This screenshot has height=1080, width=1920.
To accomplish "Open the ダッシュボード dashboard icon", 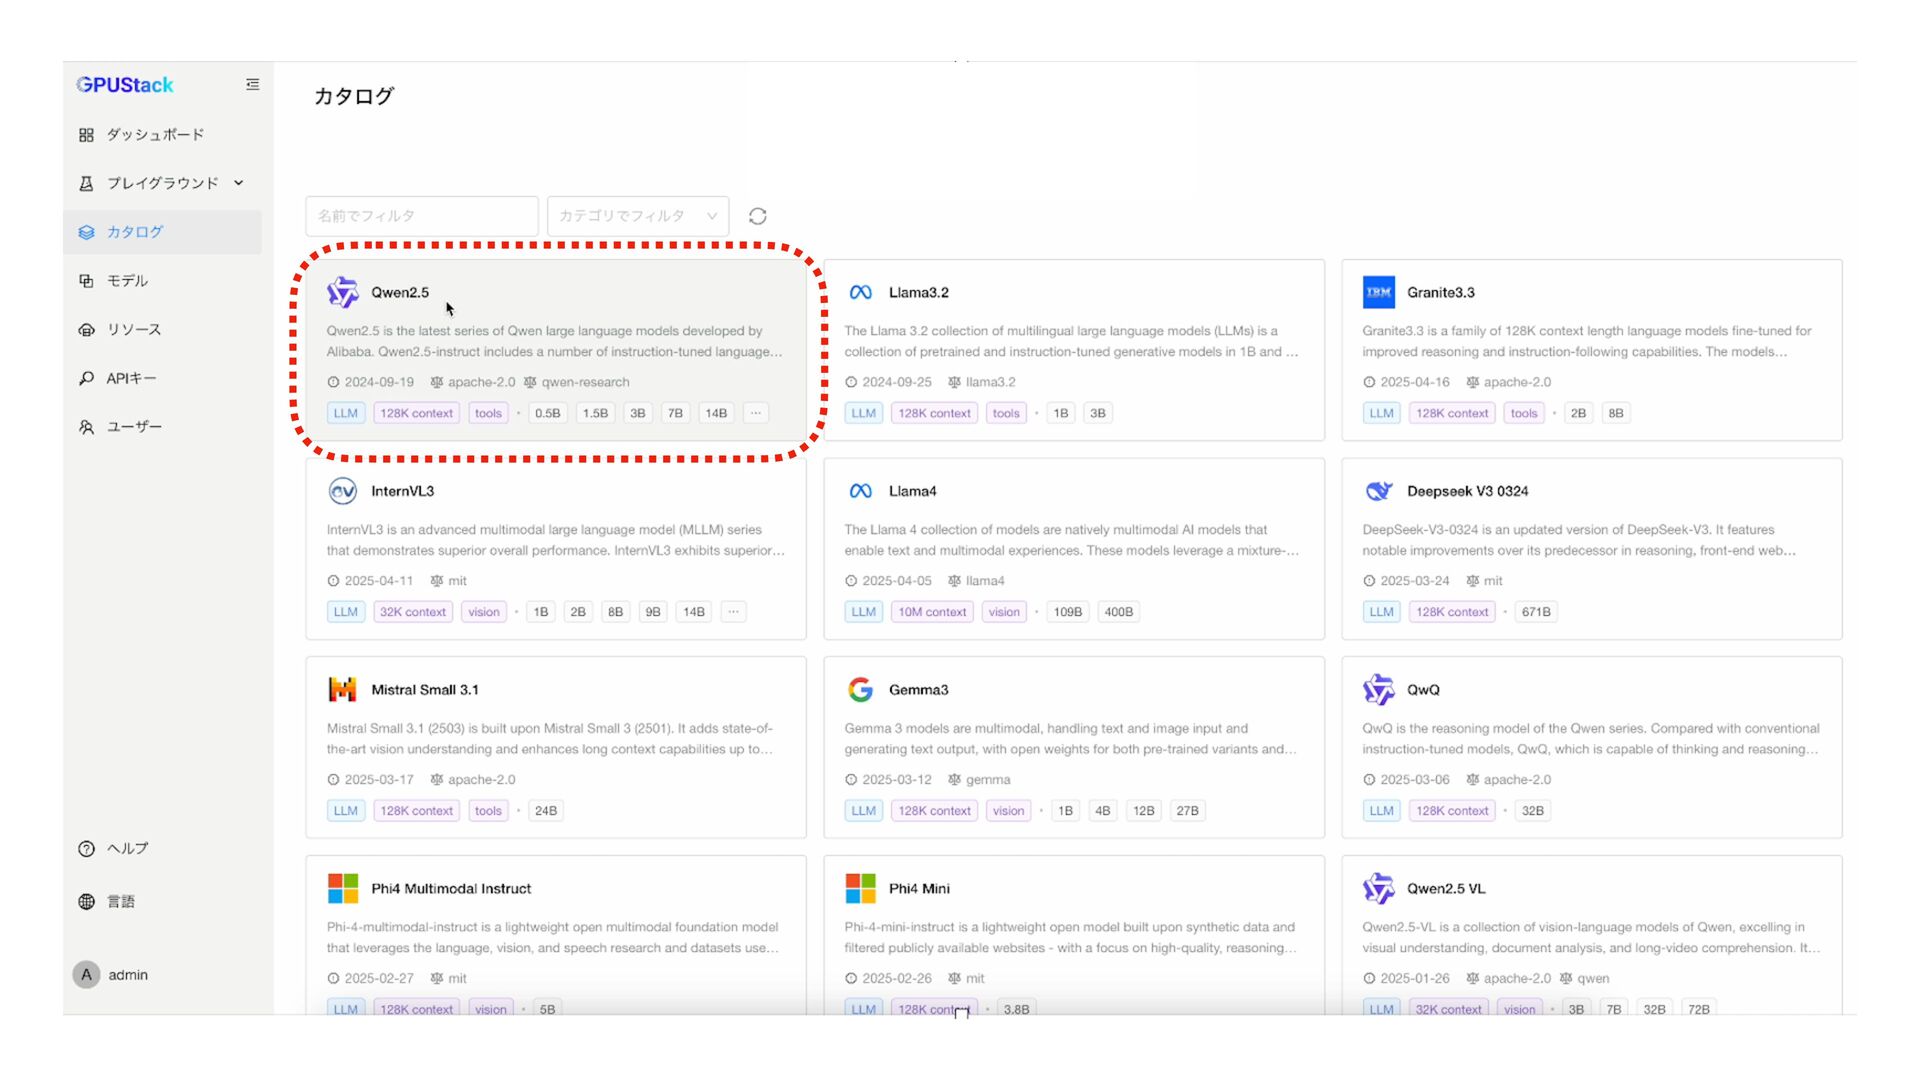I will 86,135.
